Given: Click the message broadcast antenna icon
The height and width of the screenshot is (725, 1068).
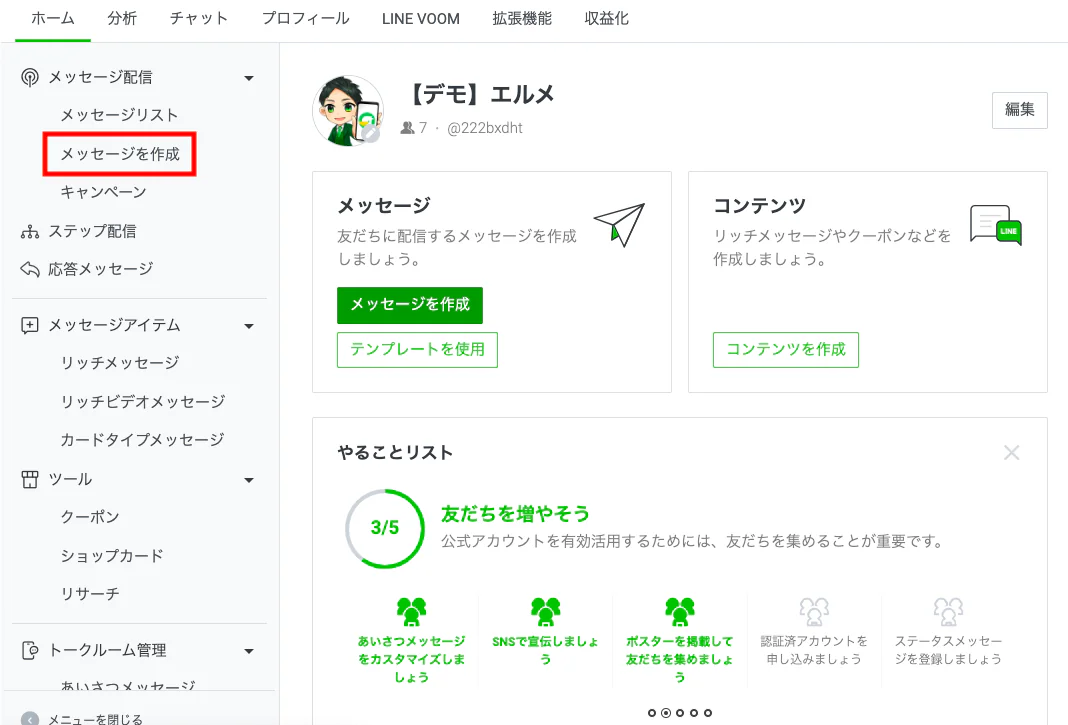Looking at the screenshot, I should [x=29, y=78].
